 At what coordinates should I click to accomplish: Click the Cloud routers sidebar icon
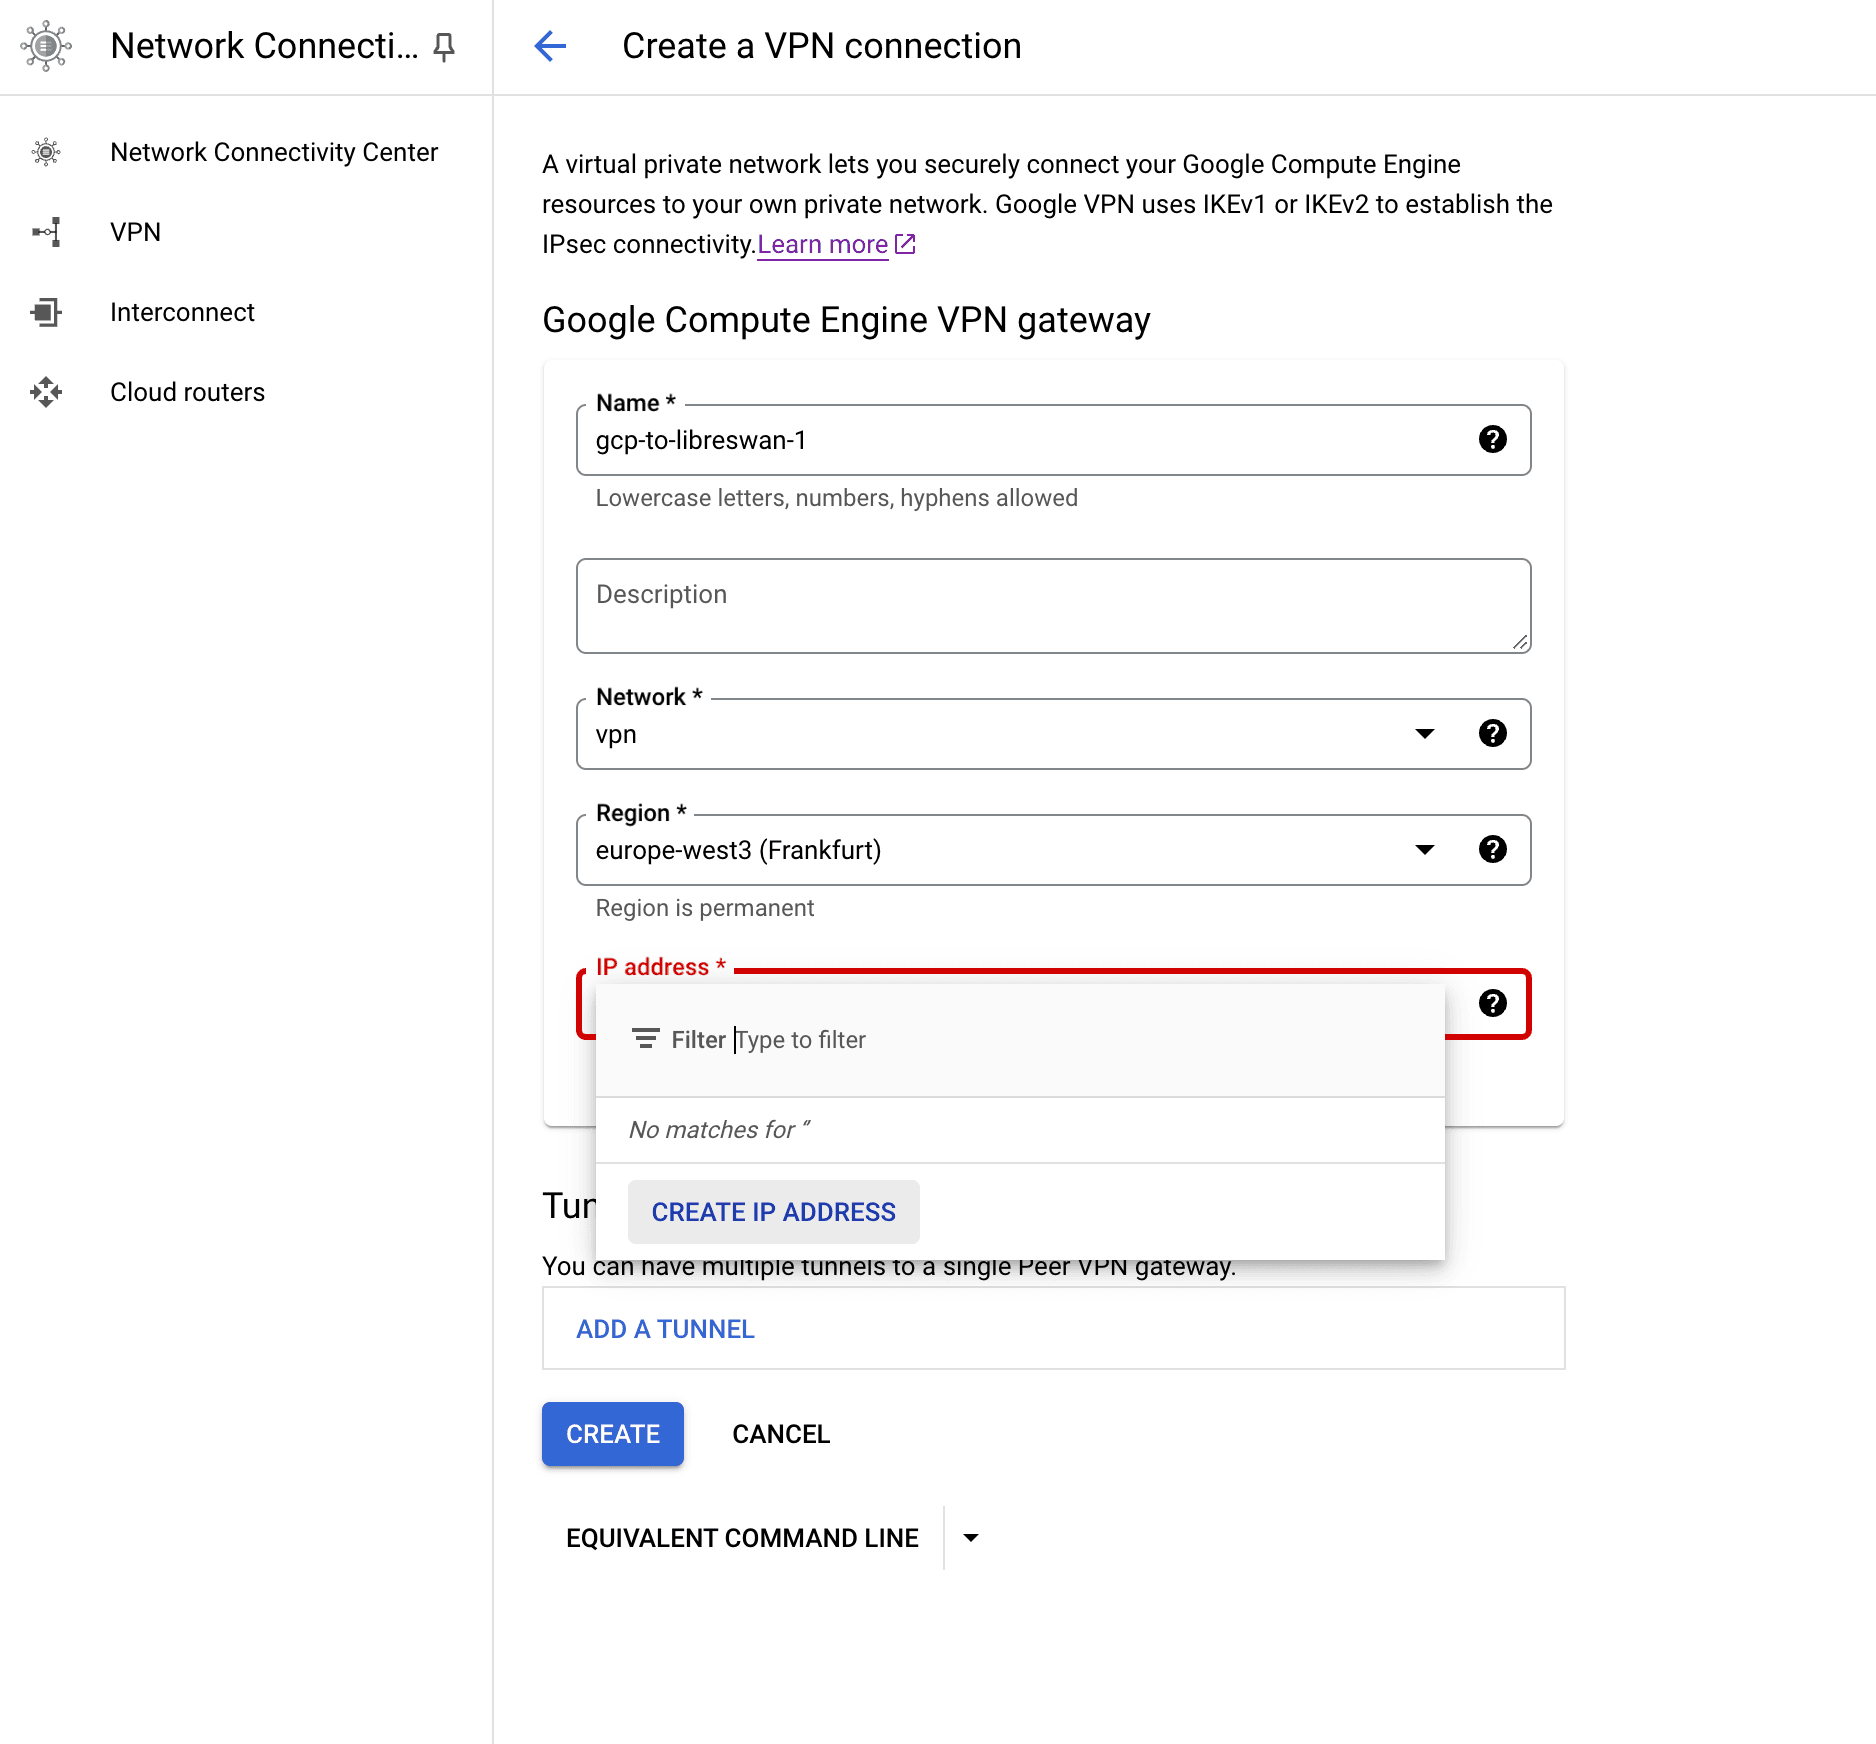point(46,392)
